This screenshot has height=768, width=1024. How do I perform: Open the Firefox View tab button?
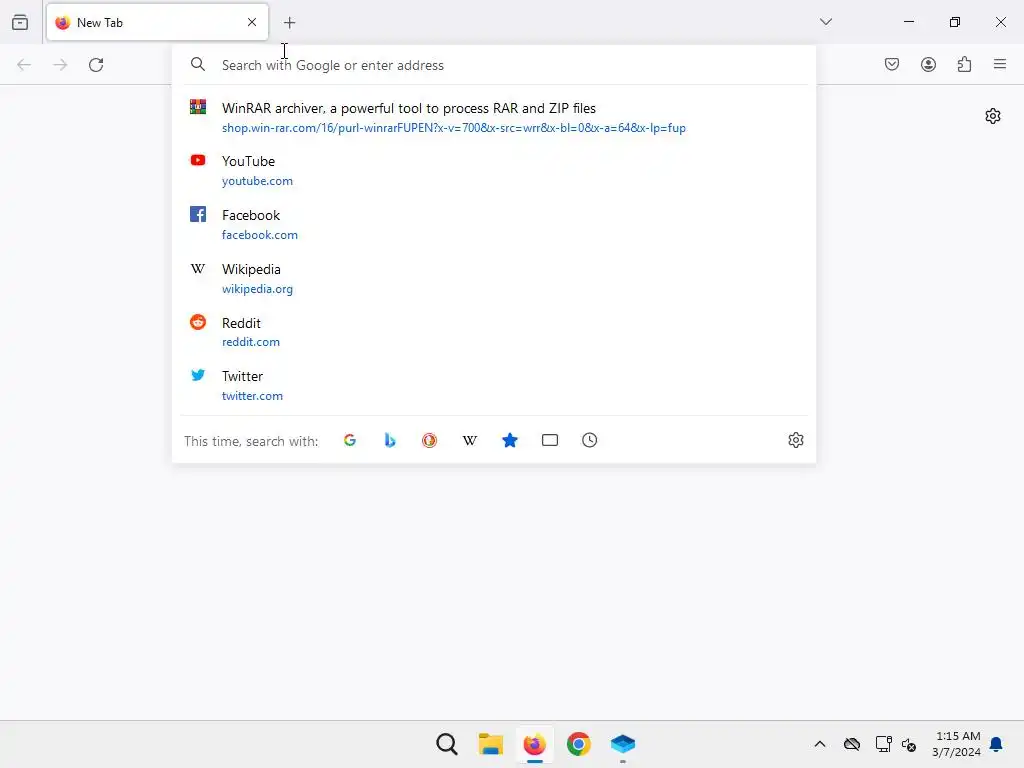pyautogui.click(x=20, y=22)
